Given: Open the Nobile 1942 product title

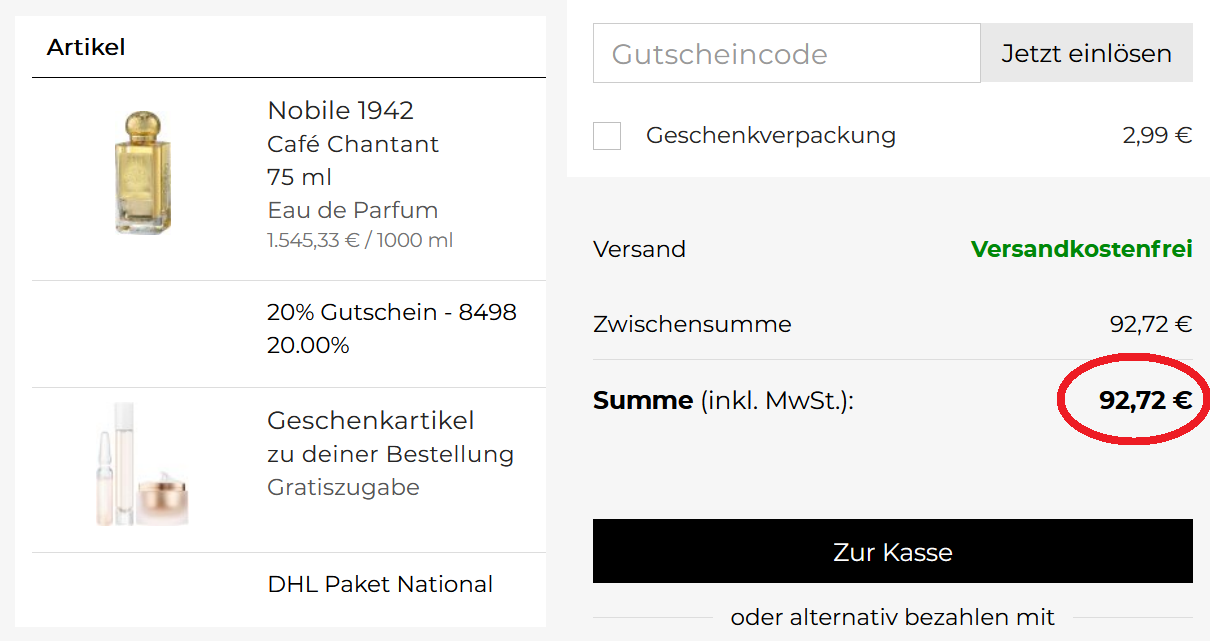Looking at the screenshot, I should [340, 110].
